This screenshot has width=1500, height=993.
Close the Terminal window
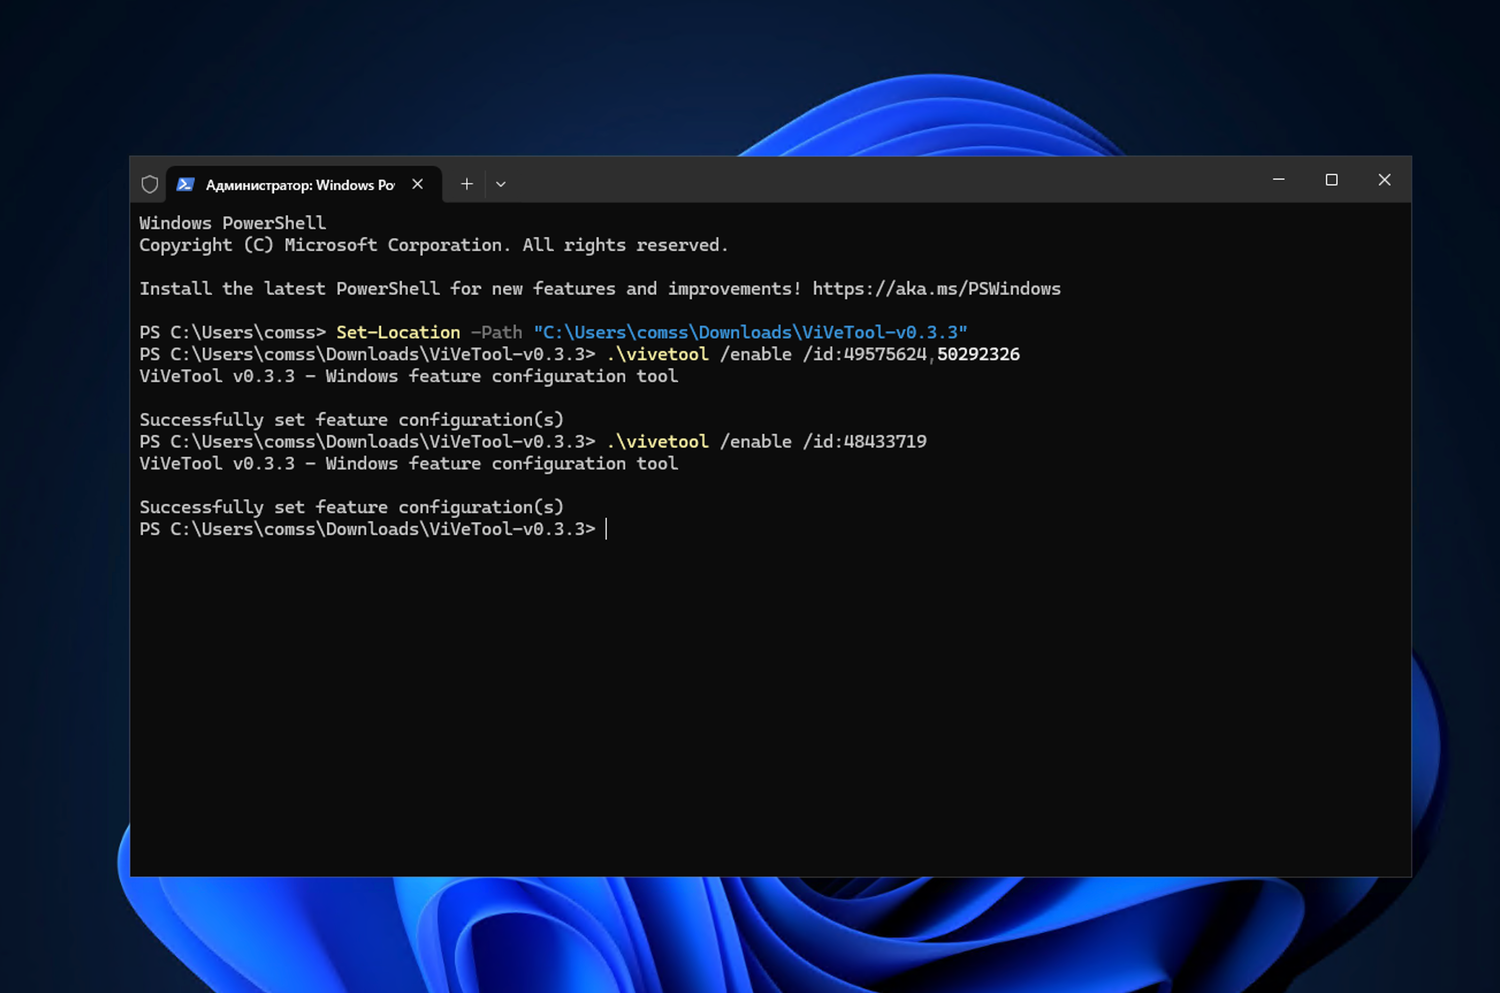pyautogui.click(x=1385, y=180)
